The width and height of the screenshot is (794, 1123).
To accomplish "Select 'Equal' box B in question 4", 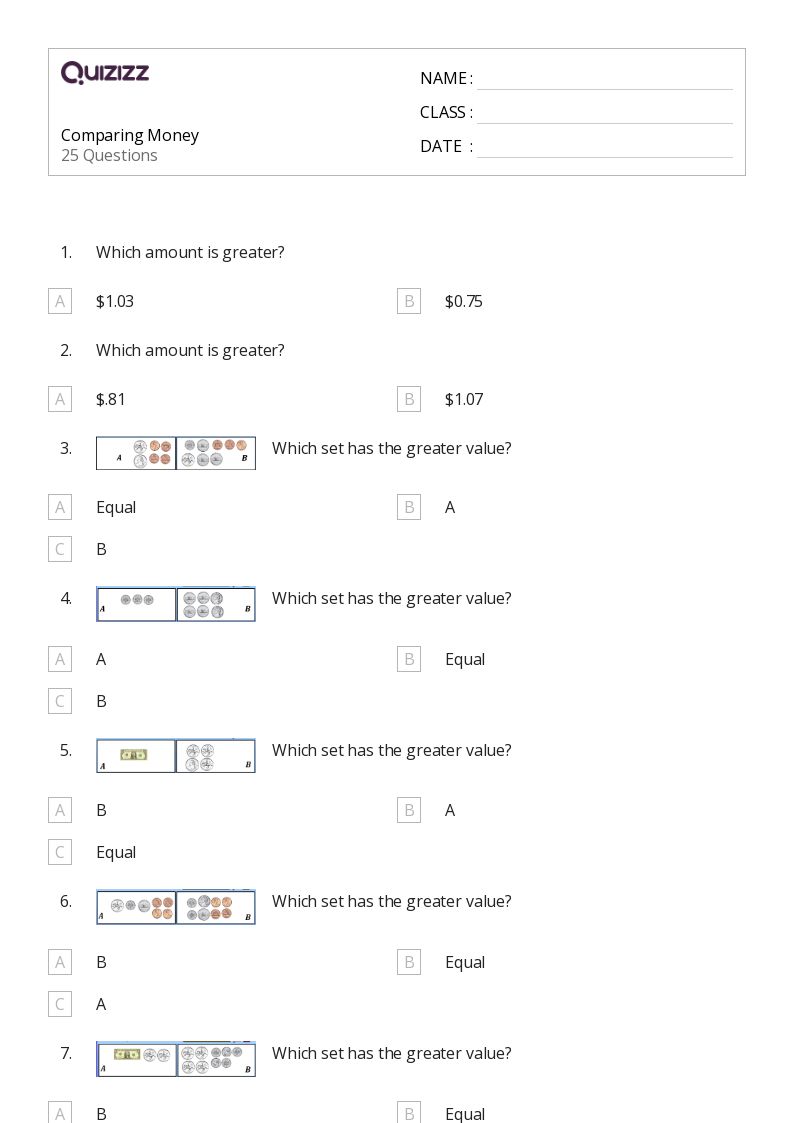I will point(409,659).
